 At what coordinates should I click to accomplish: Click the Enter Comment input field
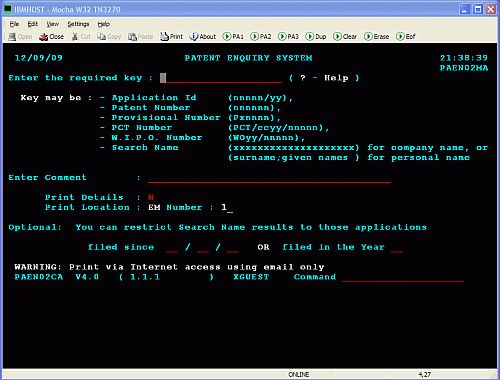click(269, 178)
